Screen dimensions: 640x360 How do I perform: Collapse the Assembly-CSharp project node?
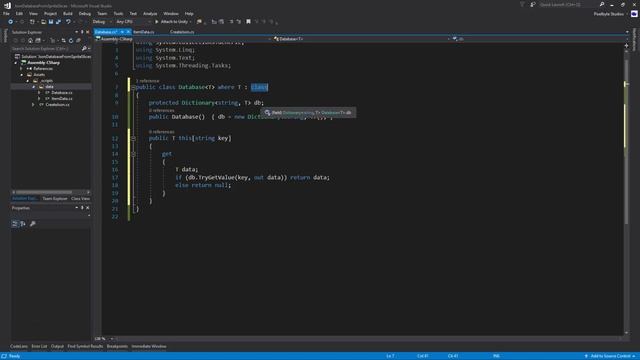tap(16, 63)
